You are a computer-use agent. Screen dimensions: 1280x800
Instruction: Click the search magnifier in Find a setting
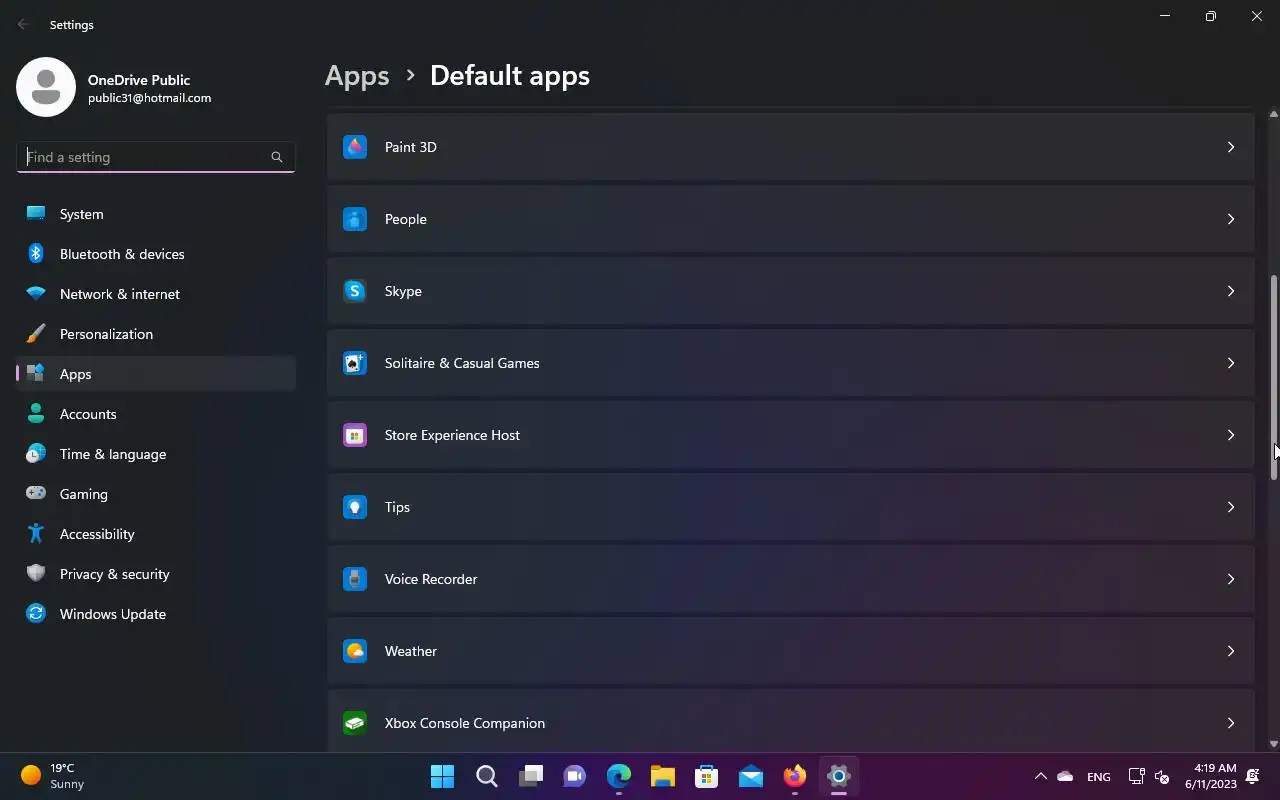(x=277, y=157)
